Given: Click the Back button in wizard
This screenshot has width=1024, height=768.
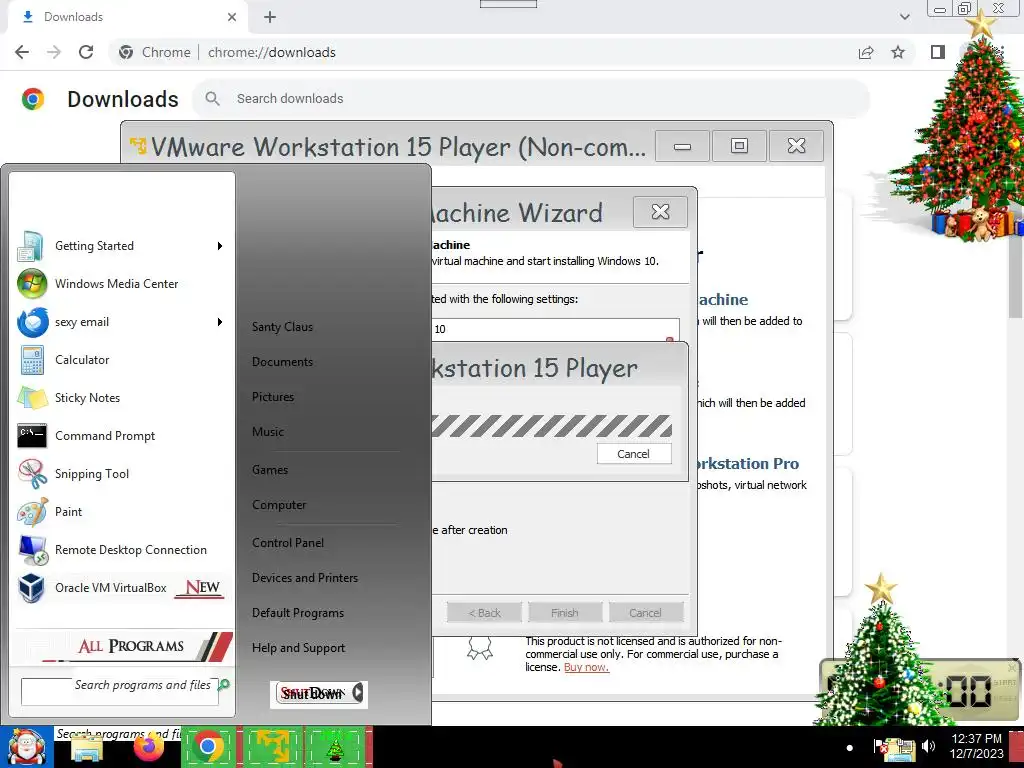Looking at the screenshot, I should coord(485,613).
